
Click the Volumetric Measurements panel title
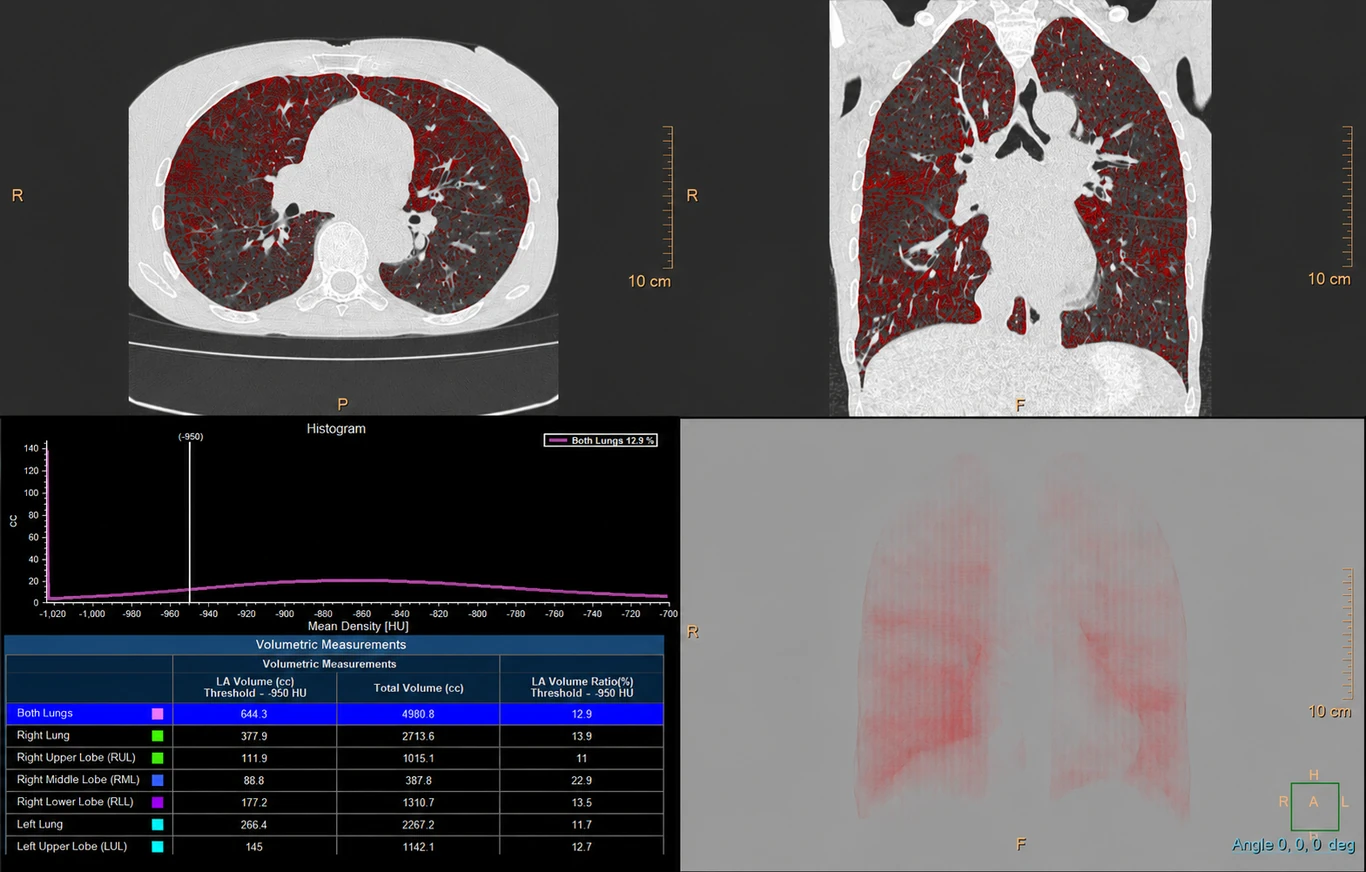tap(331, 645)
